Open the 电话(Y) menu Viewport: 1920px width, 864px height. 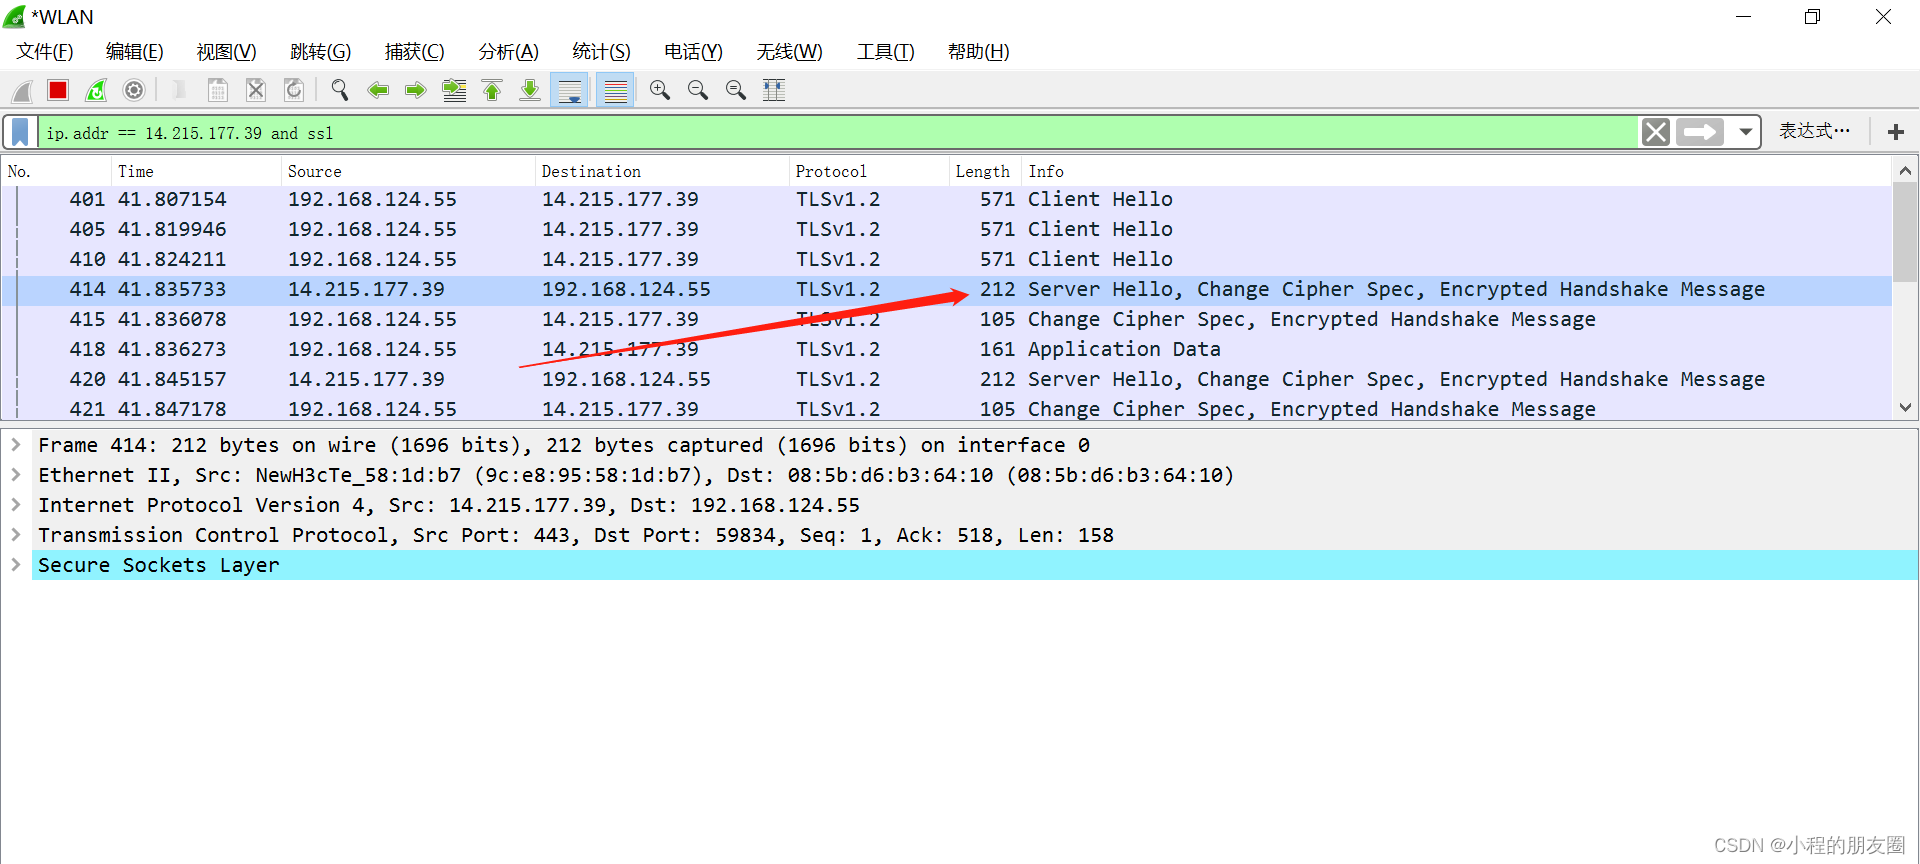pos(694,52)
